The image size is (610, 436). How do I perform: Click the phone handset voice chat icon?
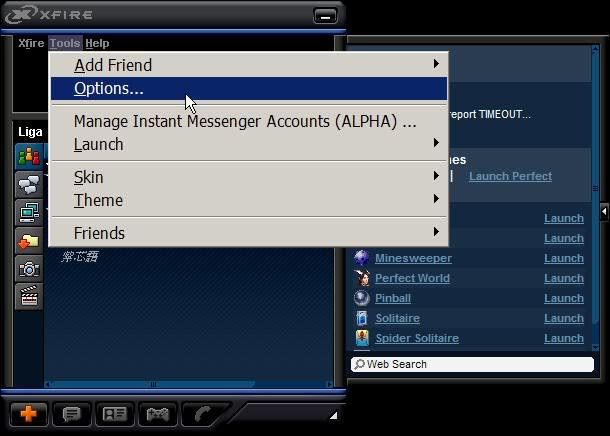point(203,413)
